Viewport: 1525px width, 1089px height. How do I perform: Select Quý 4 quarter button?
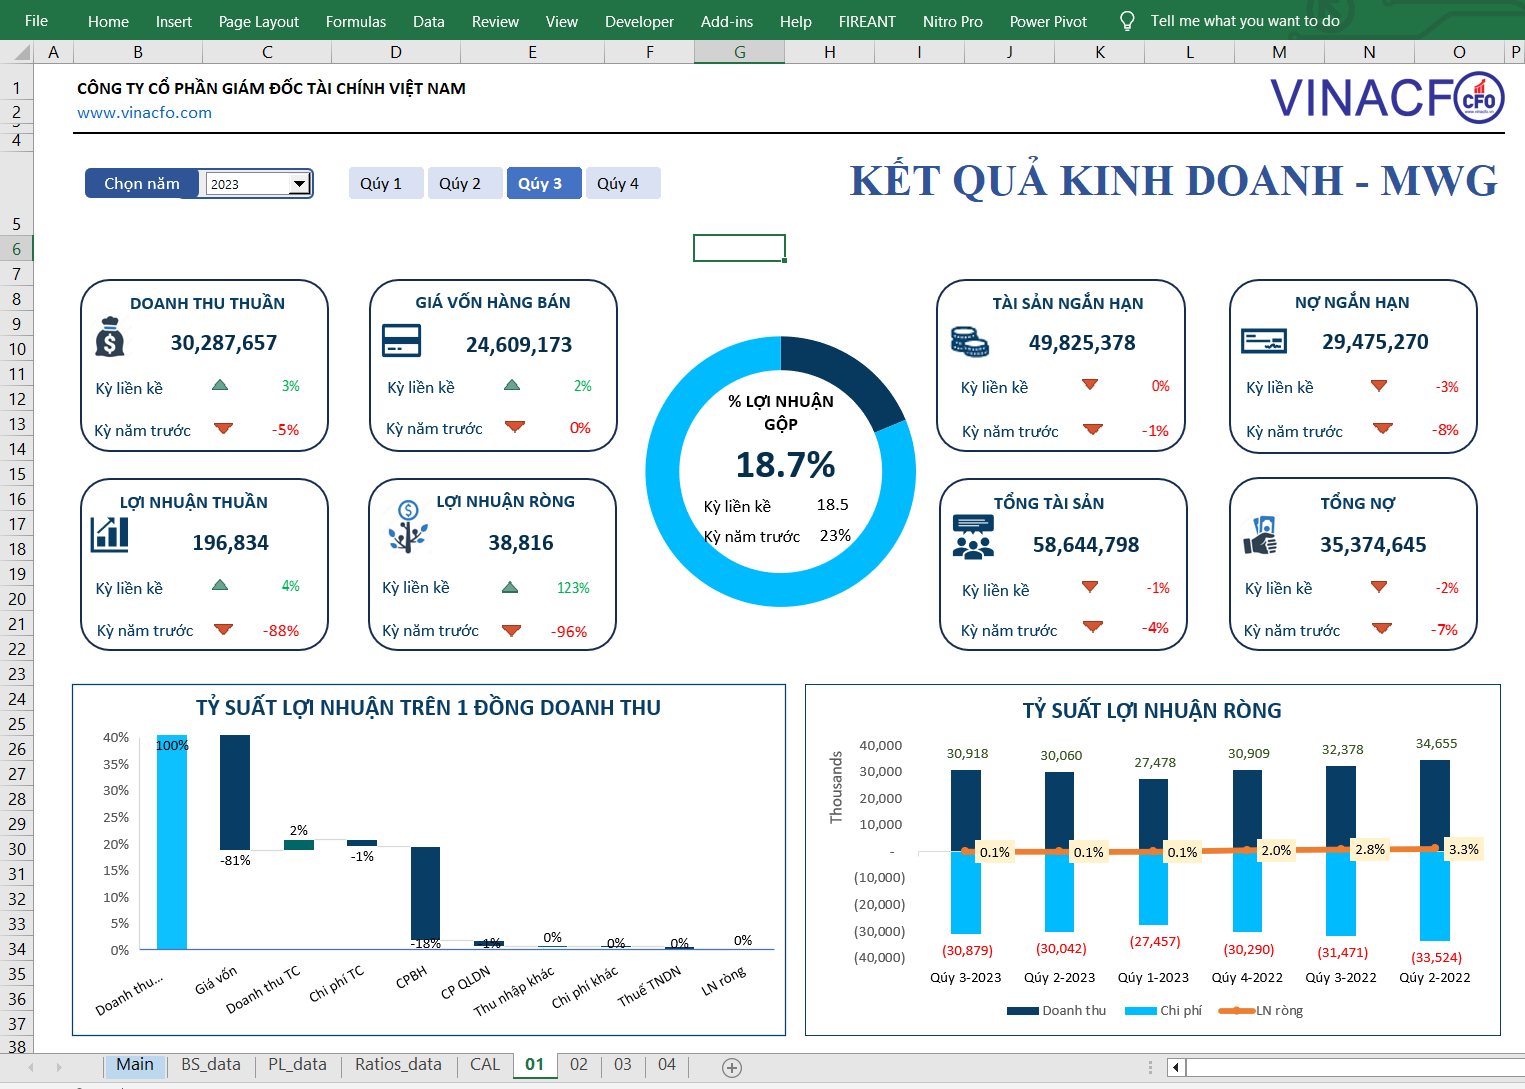623,183
